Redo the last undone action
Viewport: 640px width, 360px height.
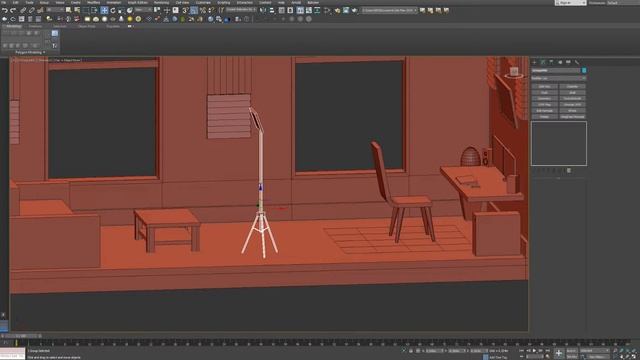pos(13,10)
